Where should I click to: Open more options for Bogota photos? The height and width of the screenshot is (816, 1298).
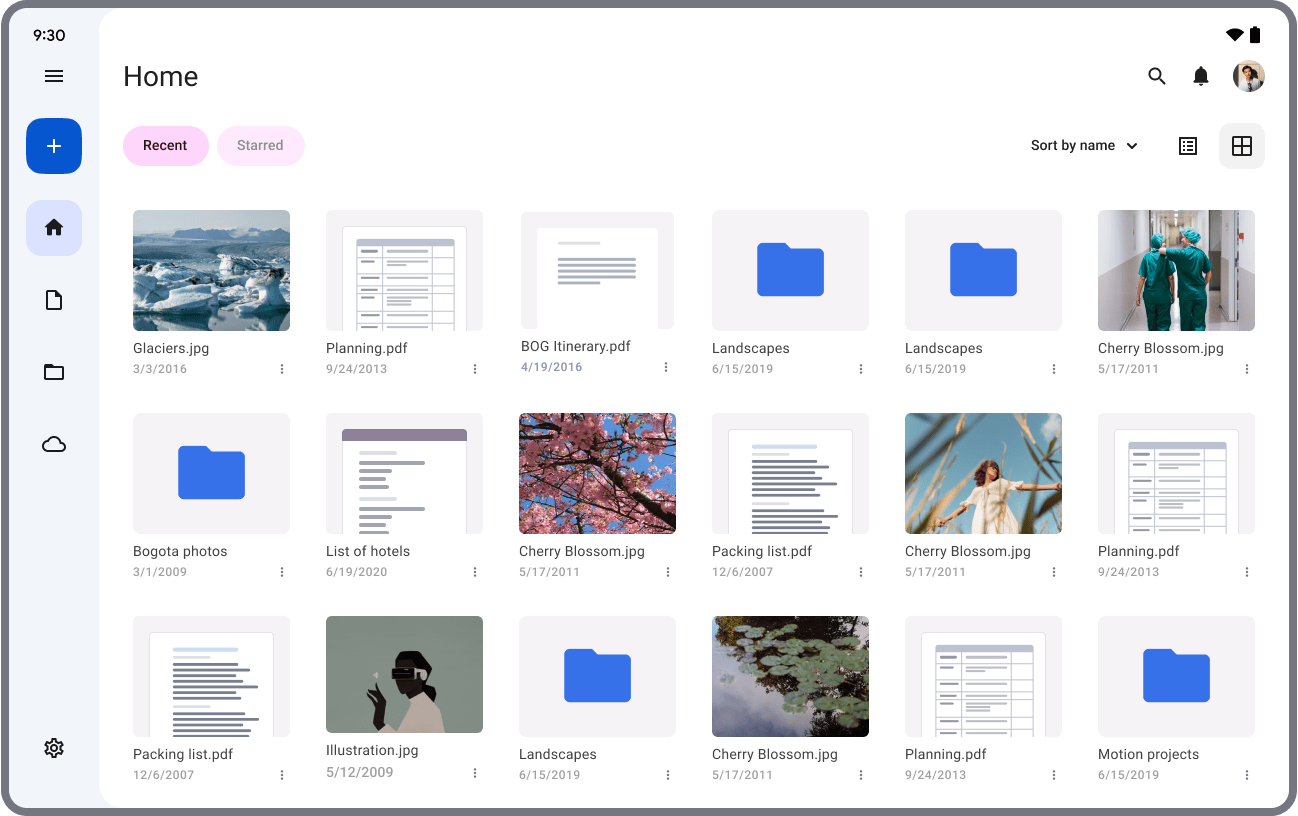(x=282, y=572)
